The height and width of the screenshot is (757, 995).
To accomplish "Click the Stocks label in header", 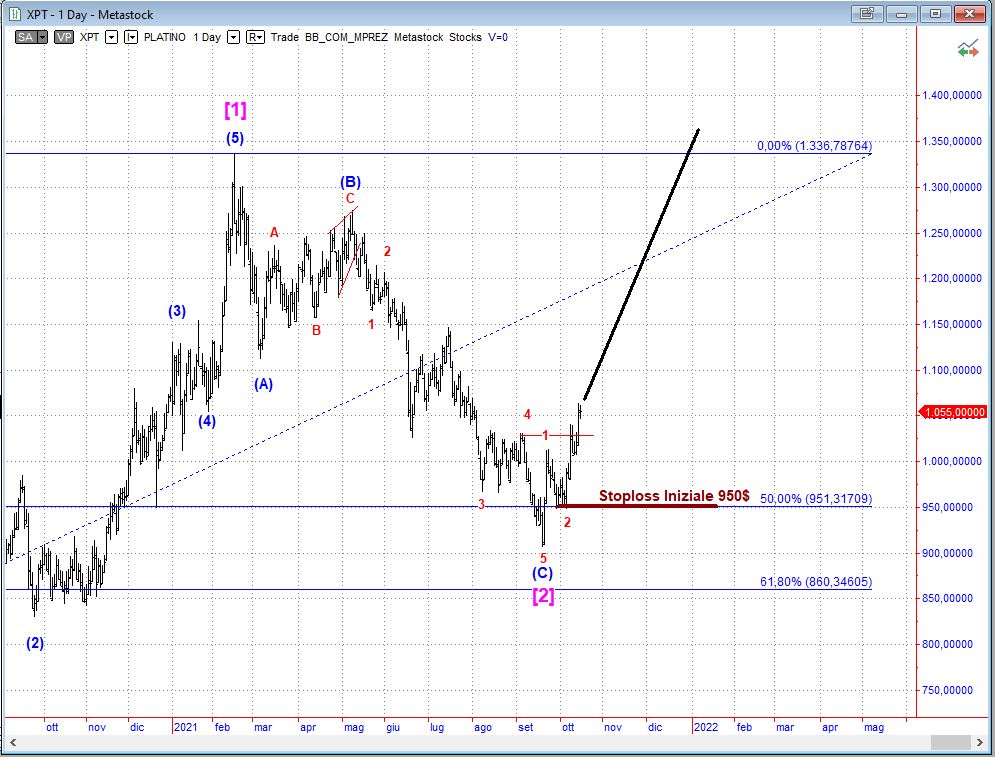I will click(465, 37).
